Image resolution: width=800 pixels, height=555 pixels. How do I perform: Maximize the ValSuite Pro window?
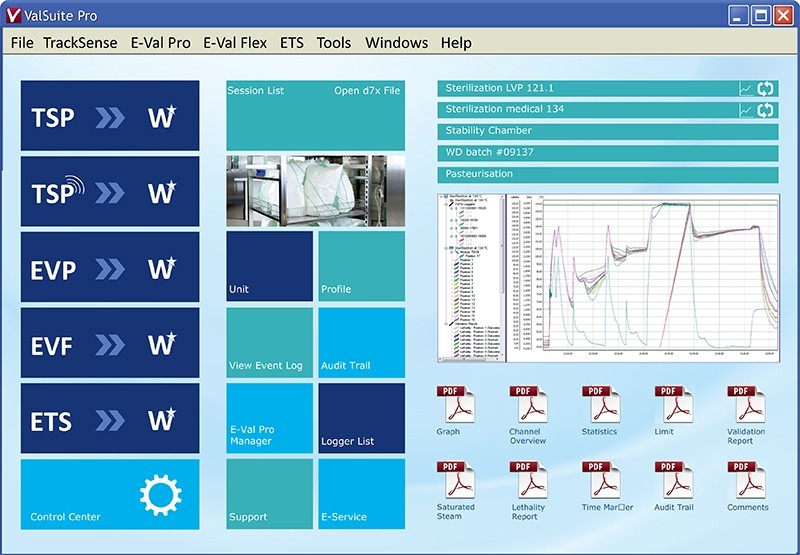760,16
